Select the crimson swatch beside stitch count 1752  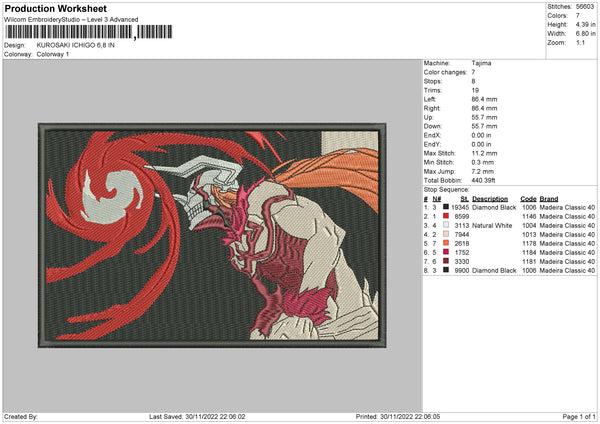point(446,252)
